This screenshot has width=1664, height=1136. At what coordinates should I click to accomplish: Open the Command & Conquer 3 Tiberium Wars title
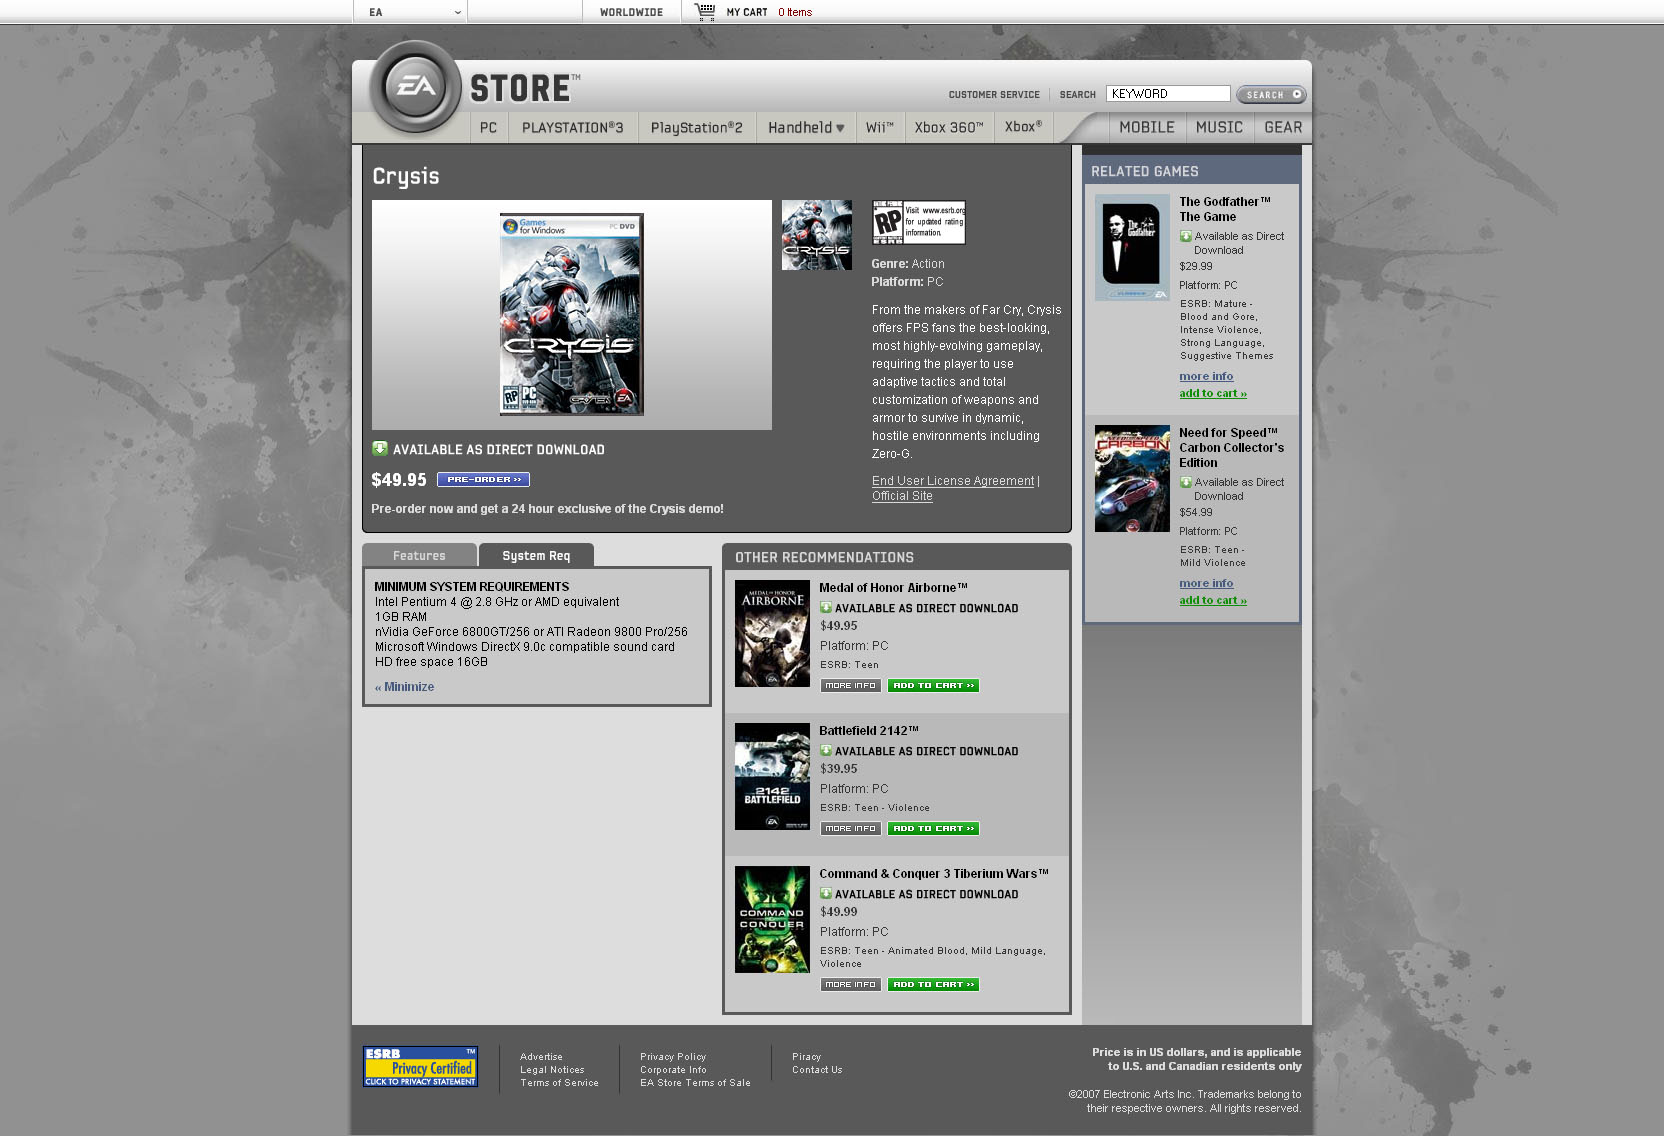click(934, 874)
